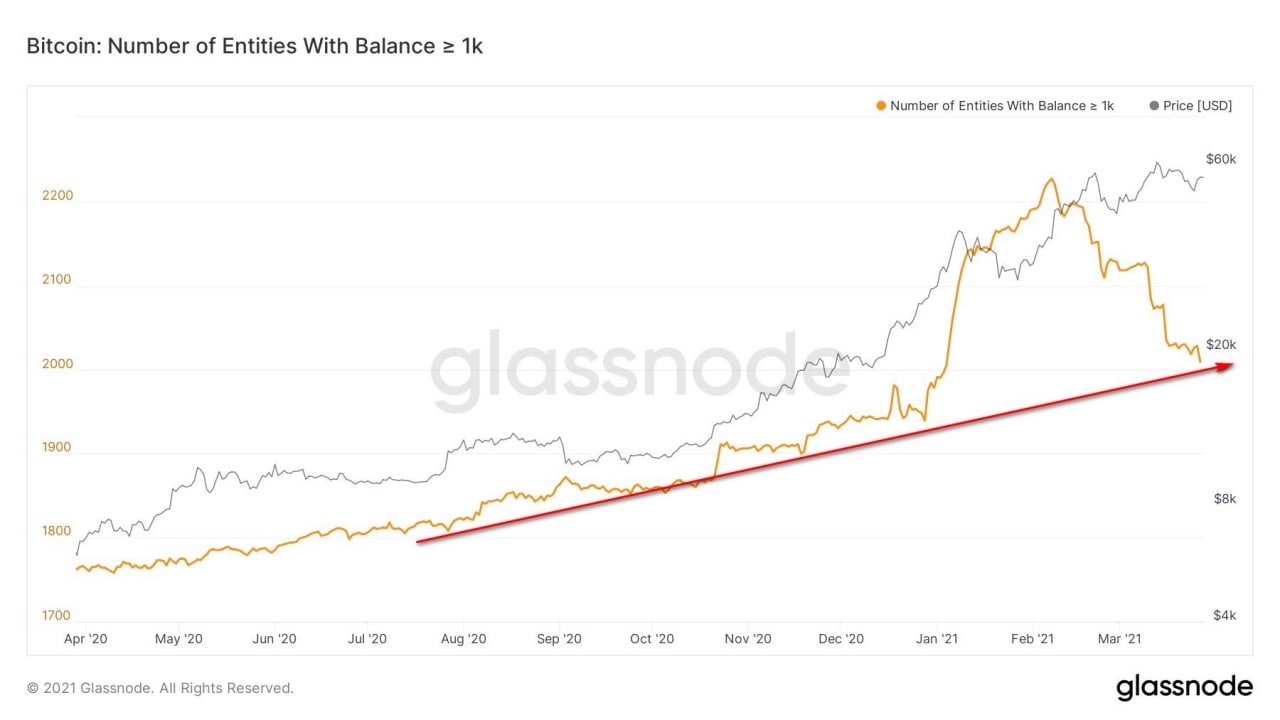The height and width of the screenshot is (720, 1280).
Task: Select the Apr '20 x-axis label
Action: pyautogui.click(x=85, y=639)
